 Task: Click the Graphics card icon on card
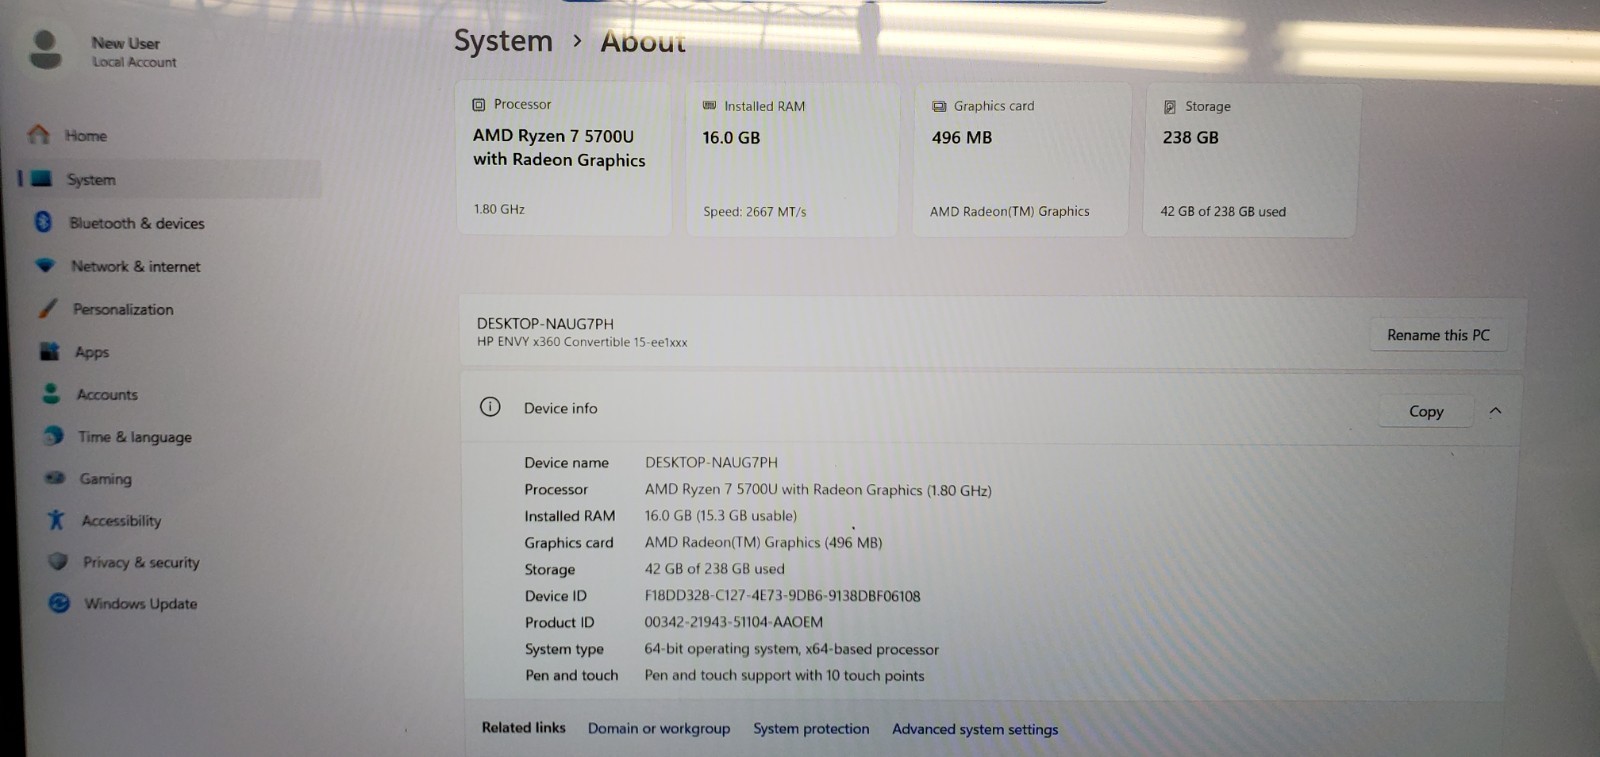click(x=939, y=106)
